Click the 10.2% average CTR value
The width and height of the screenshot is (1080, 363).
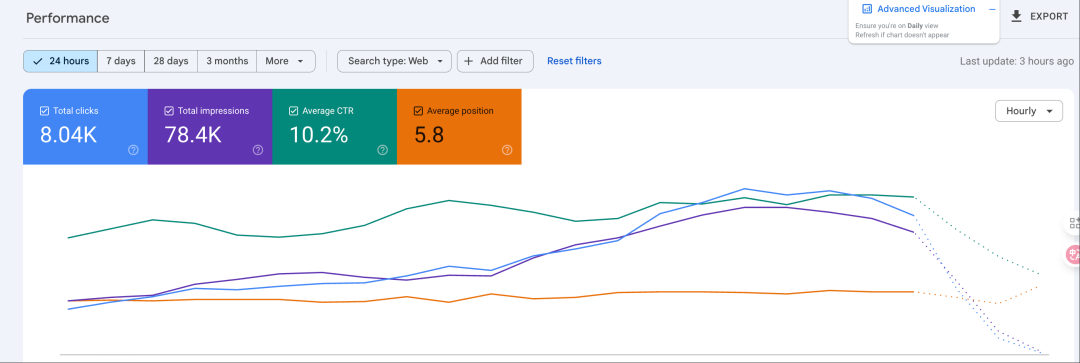click(318, 135)
